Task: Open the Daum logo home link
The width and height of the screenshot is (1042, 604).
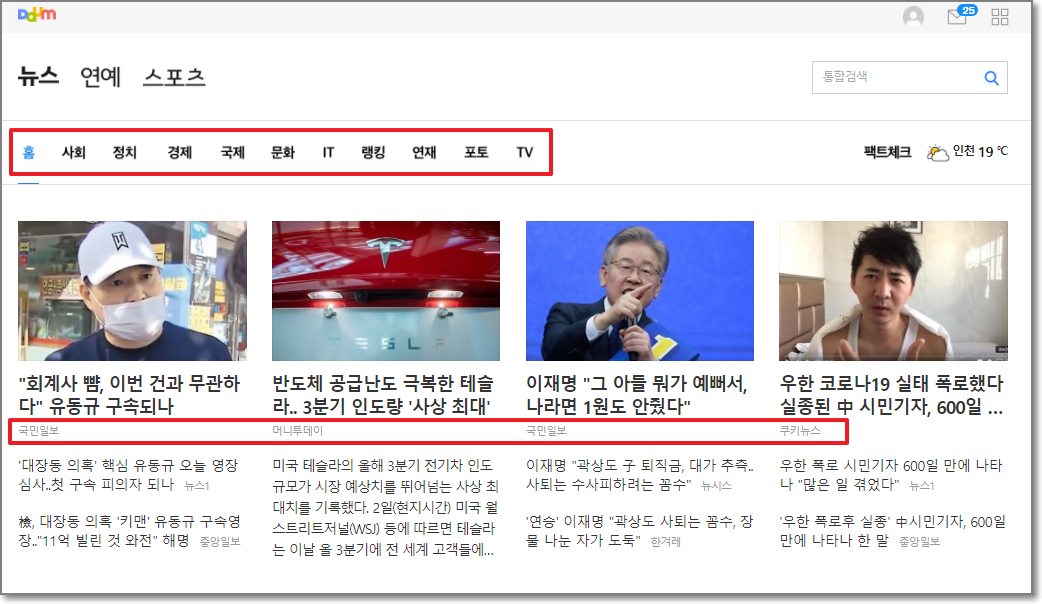Action: [37, 14]
